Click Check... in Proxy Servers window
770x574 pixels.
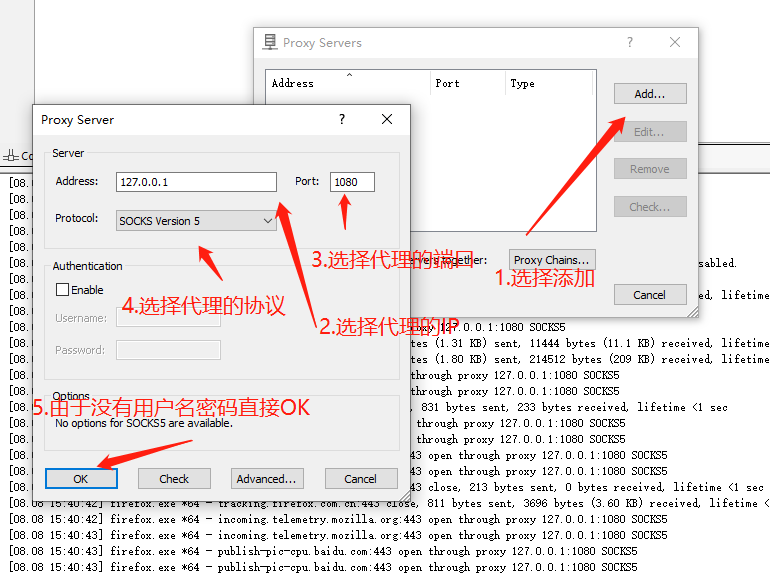[650, 207]
